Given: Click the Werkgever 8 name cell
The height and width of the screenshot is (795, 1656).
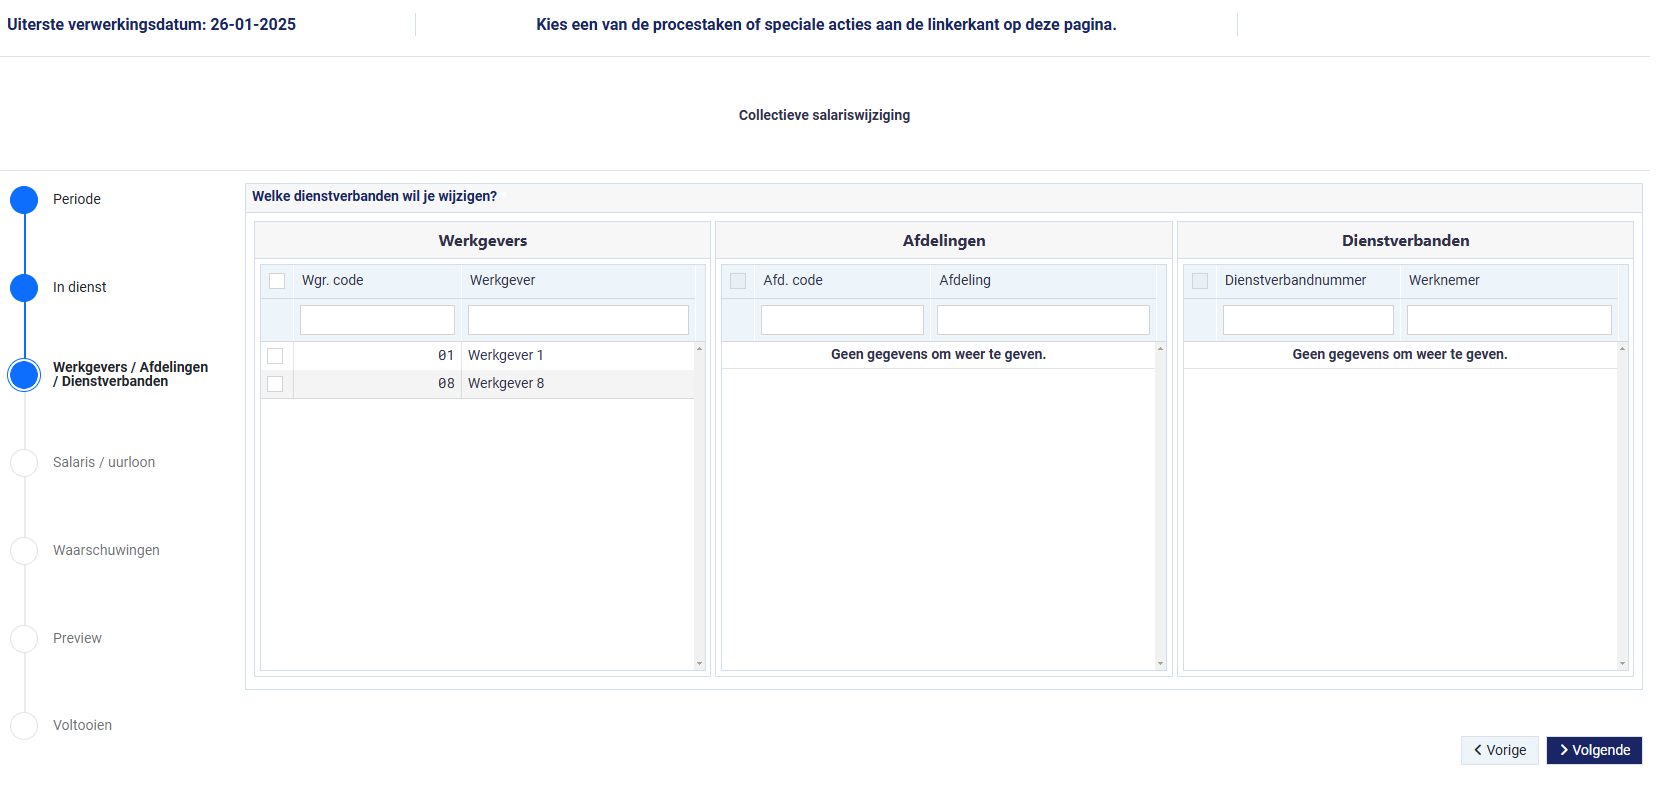Looking at the screenshot, I should coord(578,384).
